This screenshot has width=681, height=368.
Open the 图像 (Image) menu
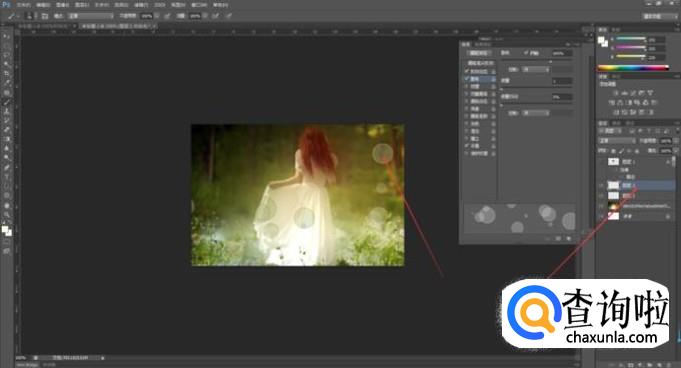coord(63,5)
